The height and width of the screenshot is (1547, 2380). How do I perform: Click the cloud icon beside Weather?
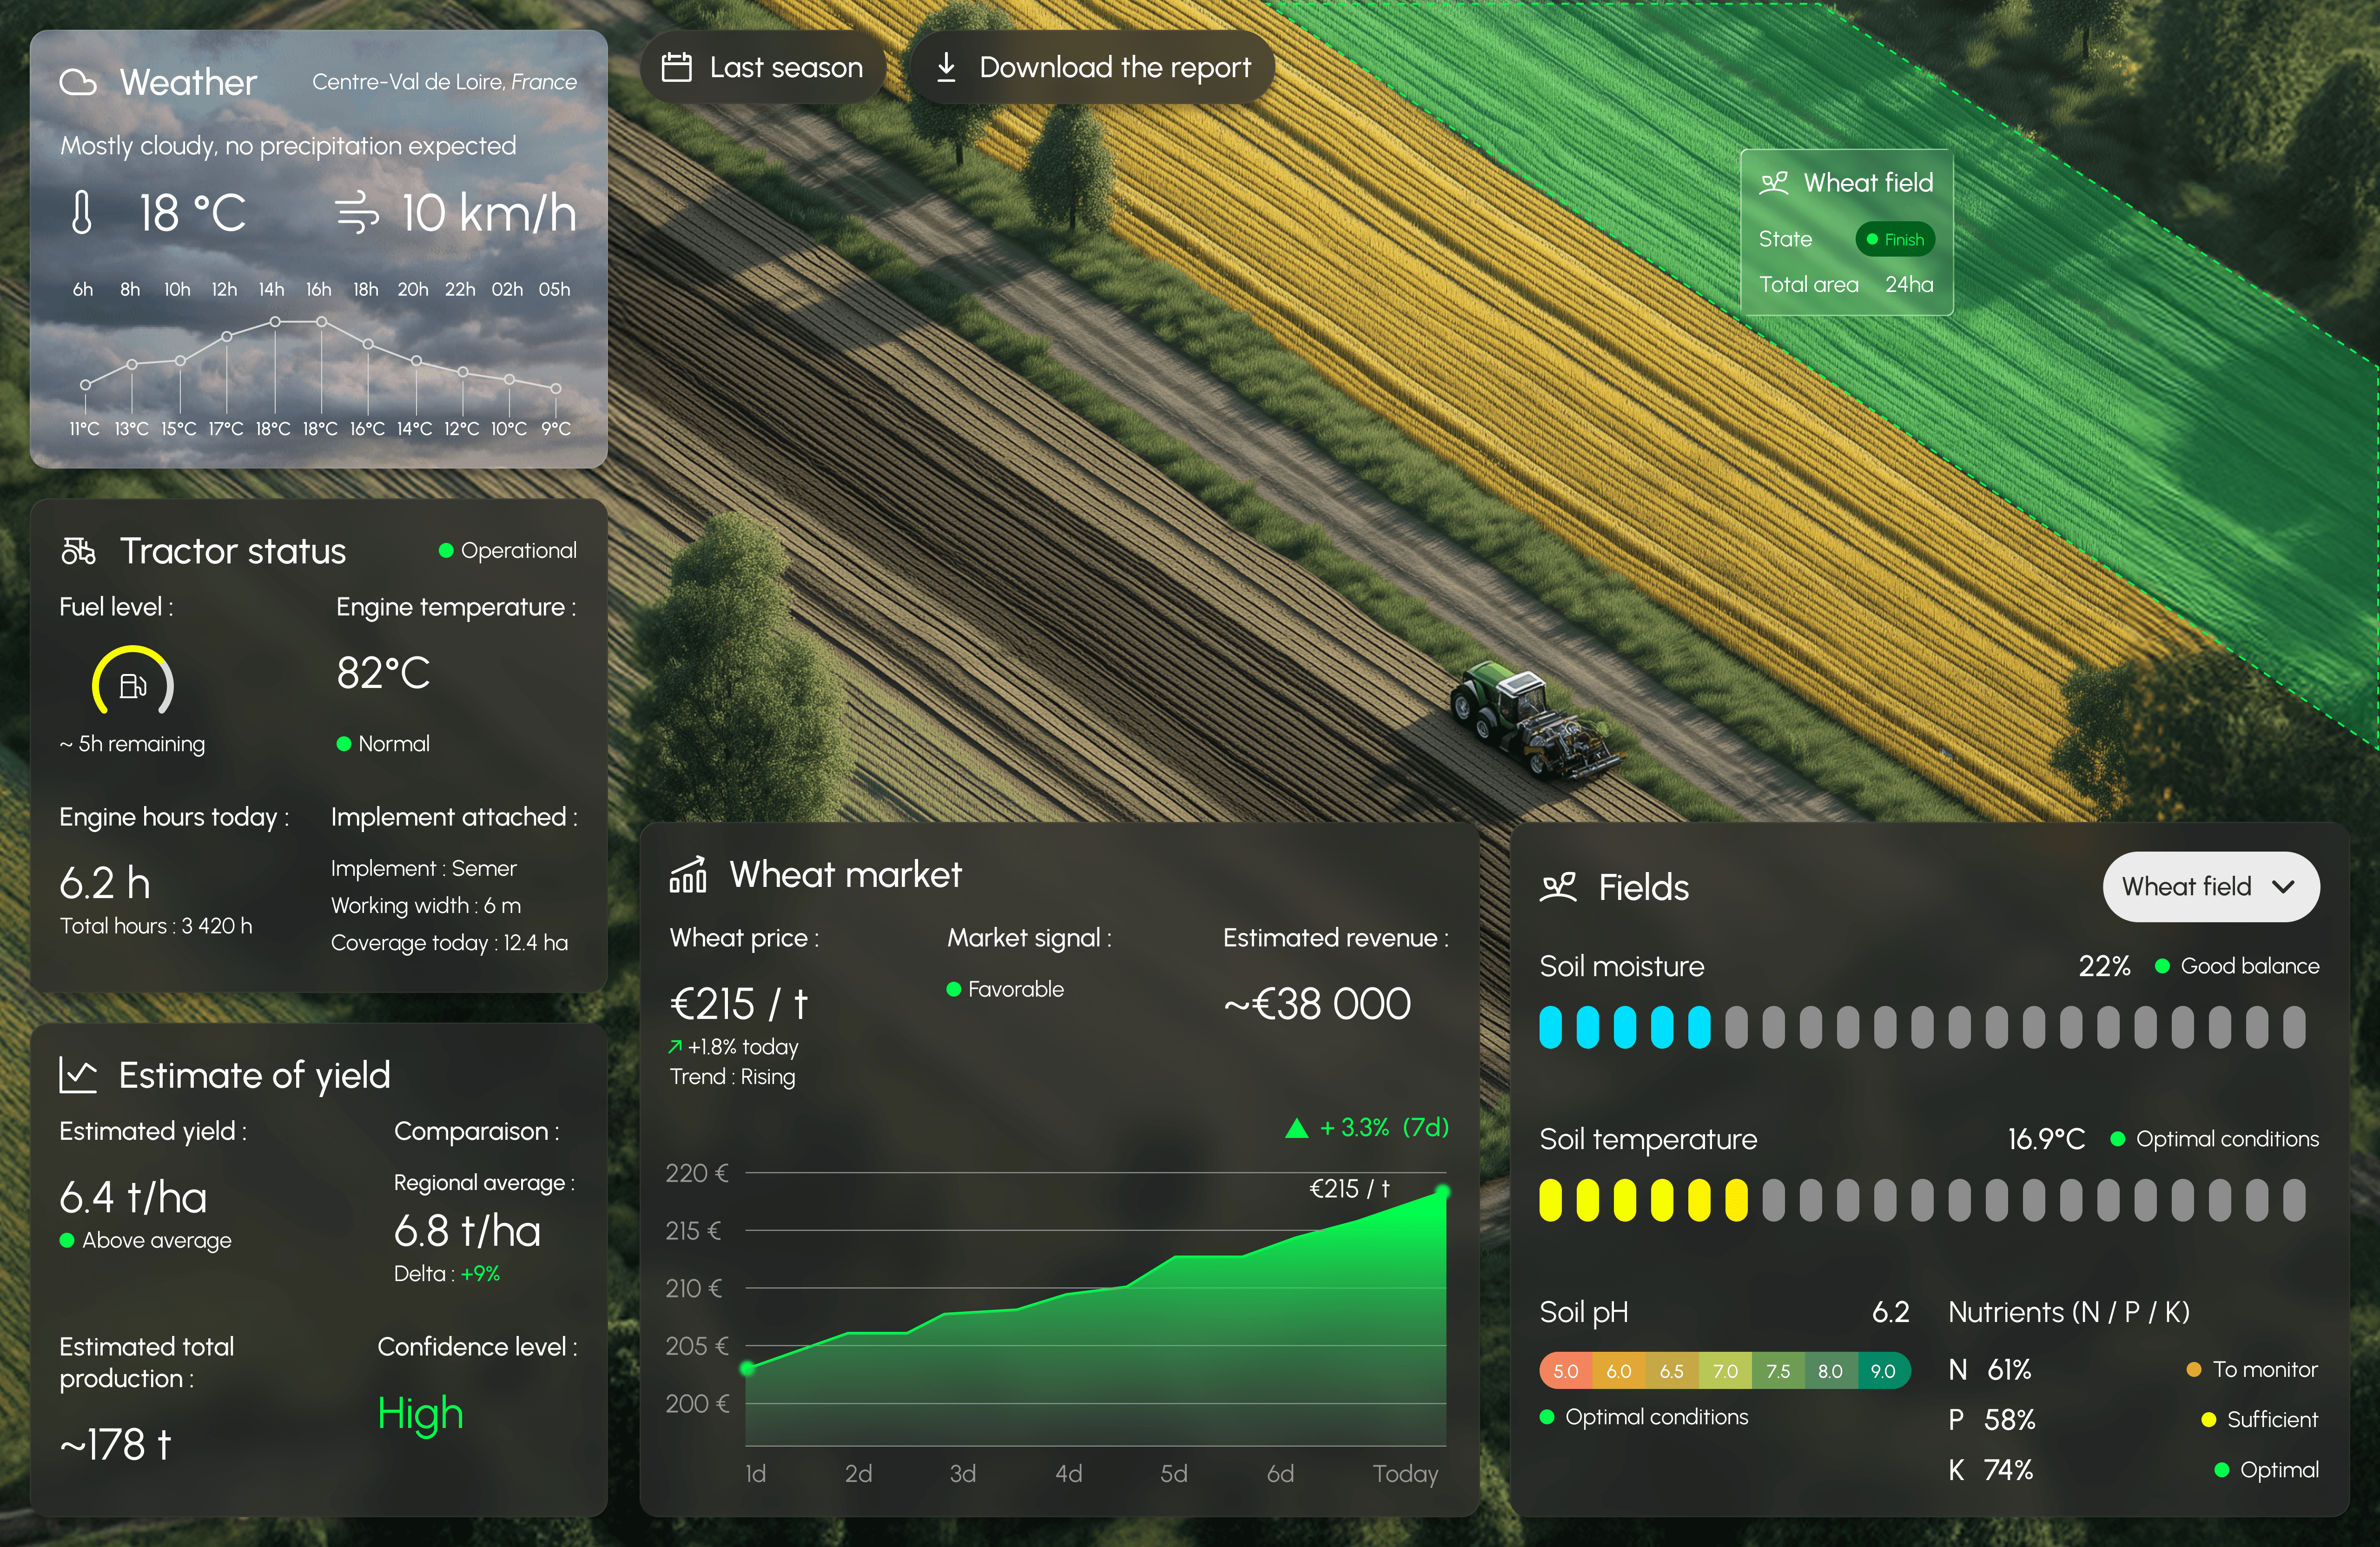(78, 82)
